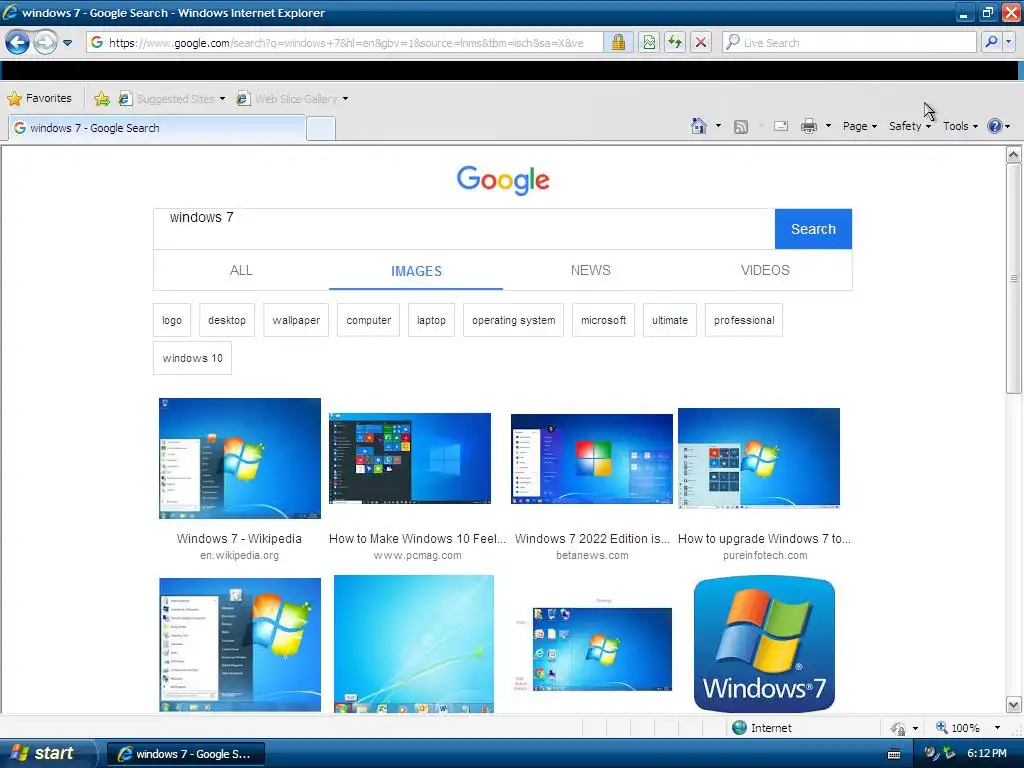The height and width of the screenshot is (768, 1024).
Task: Click the Stop loading red X icon
Action: pos(701,42)
